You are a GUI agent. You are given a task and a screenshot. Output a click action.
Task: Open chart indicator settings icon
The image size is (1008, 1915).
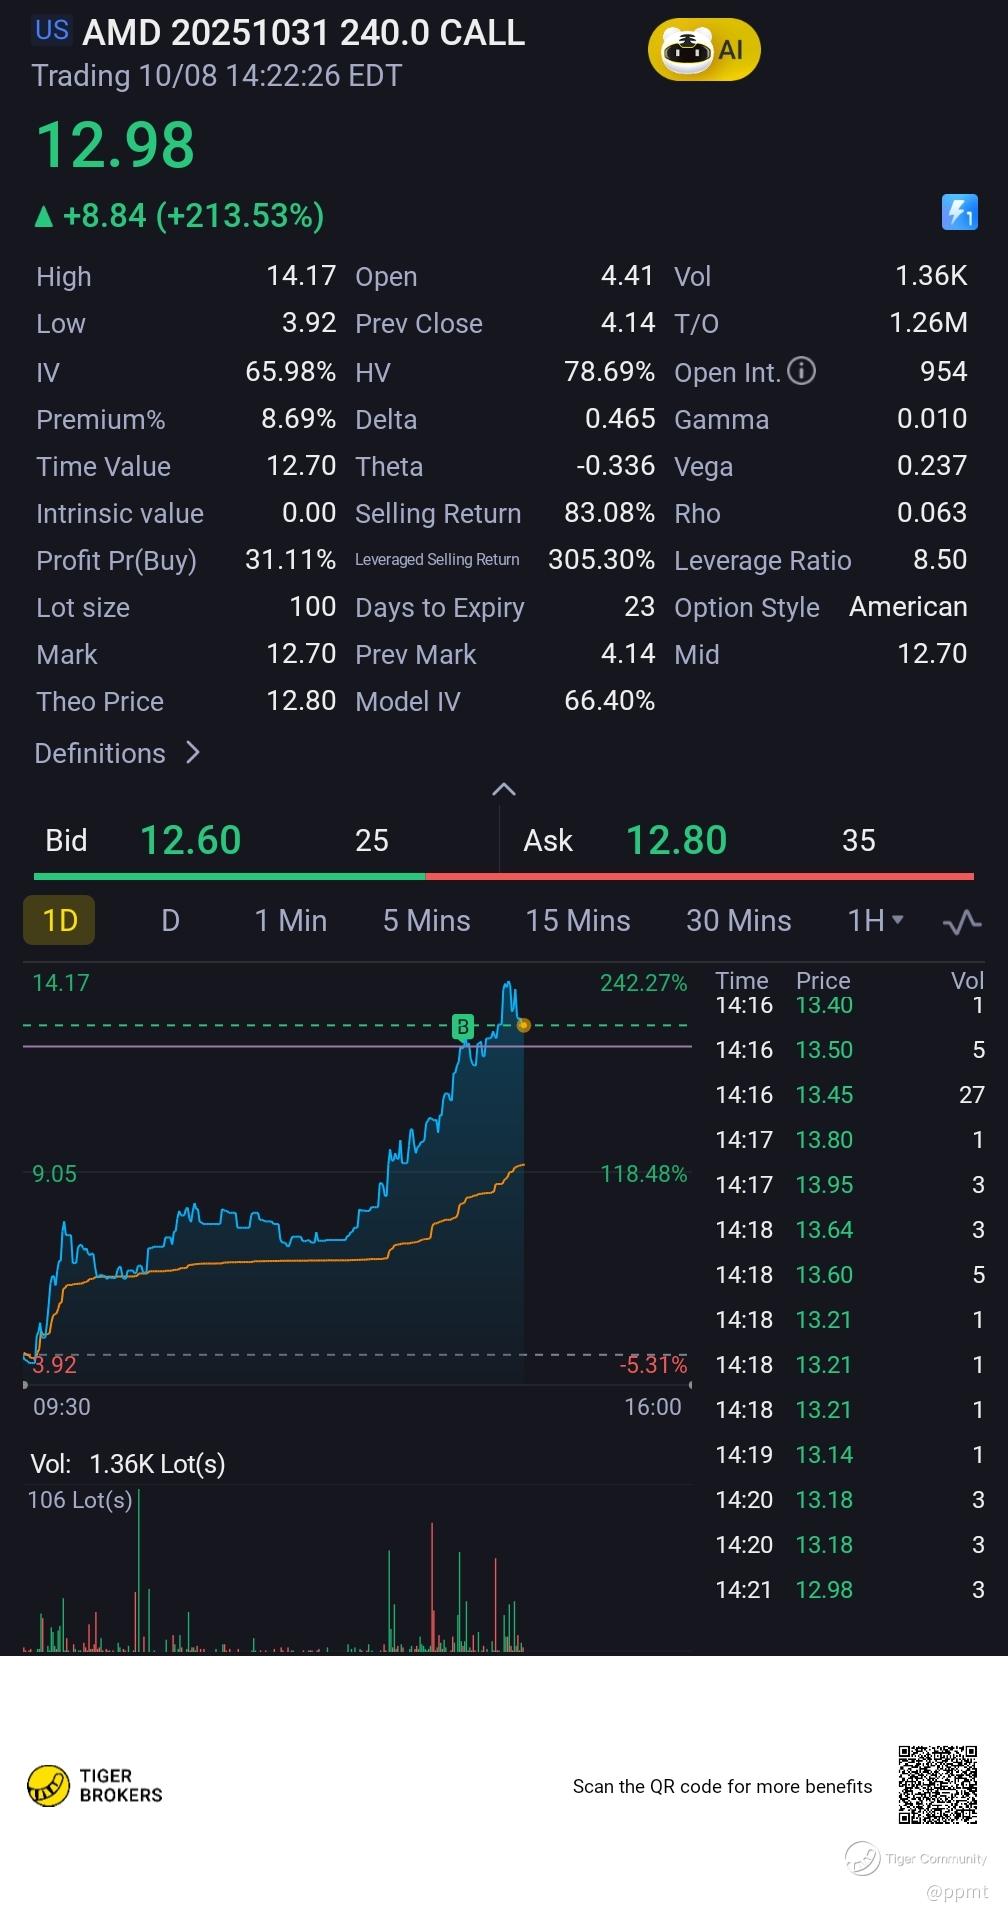coord(962,921)
